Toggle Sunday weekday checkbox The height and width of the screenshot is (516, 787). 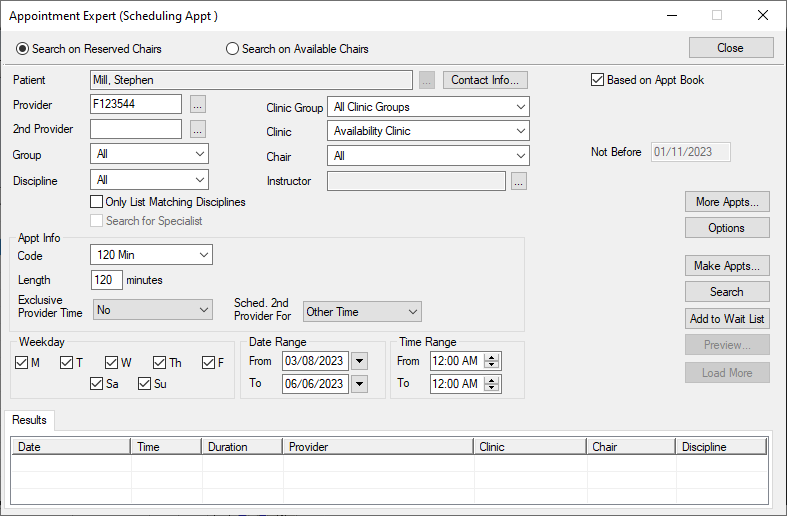145,383
